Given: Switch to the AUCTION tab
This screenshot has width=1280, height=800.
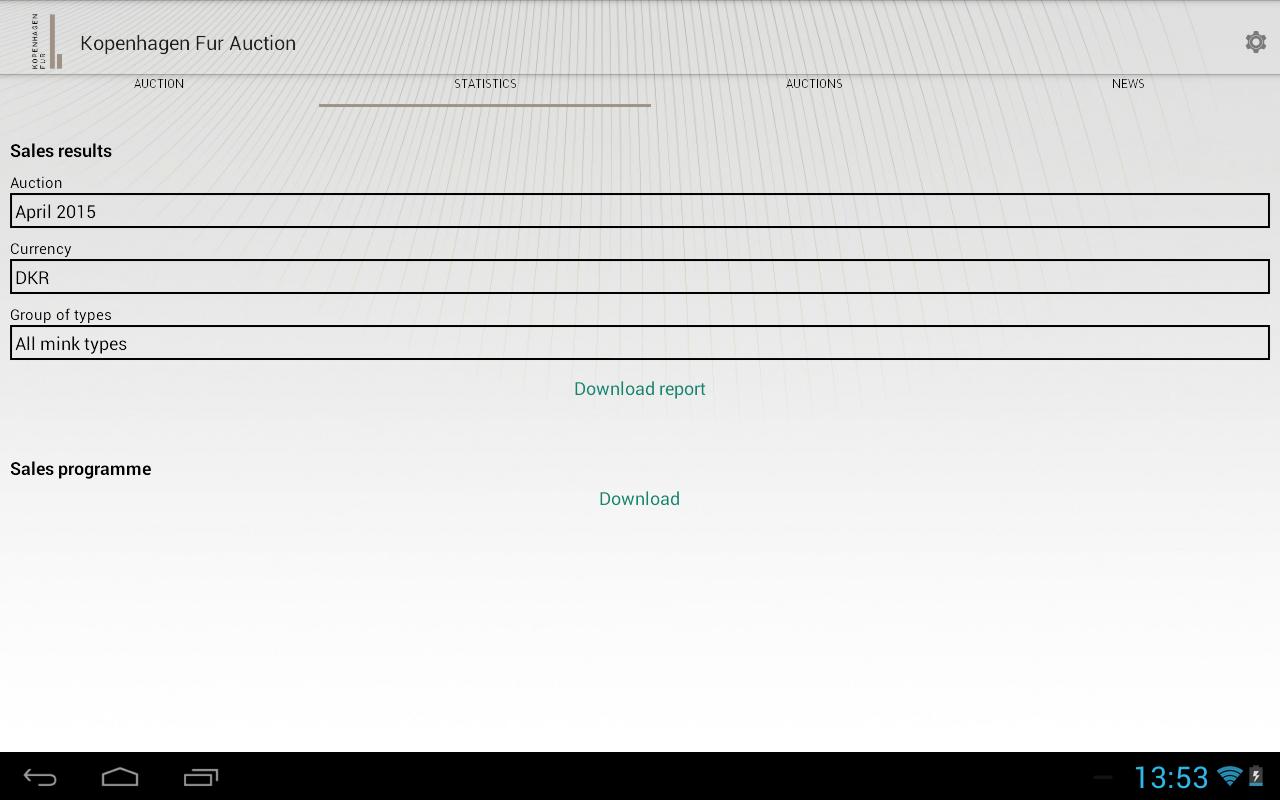Looking at the screenshot, I should coord(159,84).
